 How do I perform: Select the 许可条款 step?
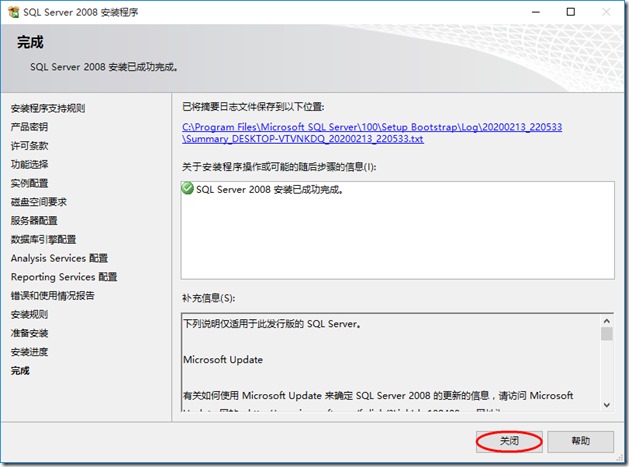coord(29,146)
